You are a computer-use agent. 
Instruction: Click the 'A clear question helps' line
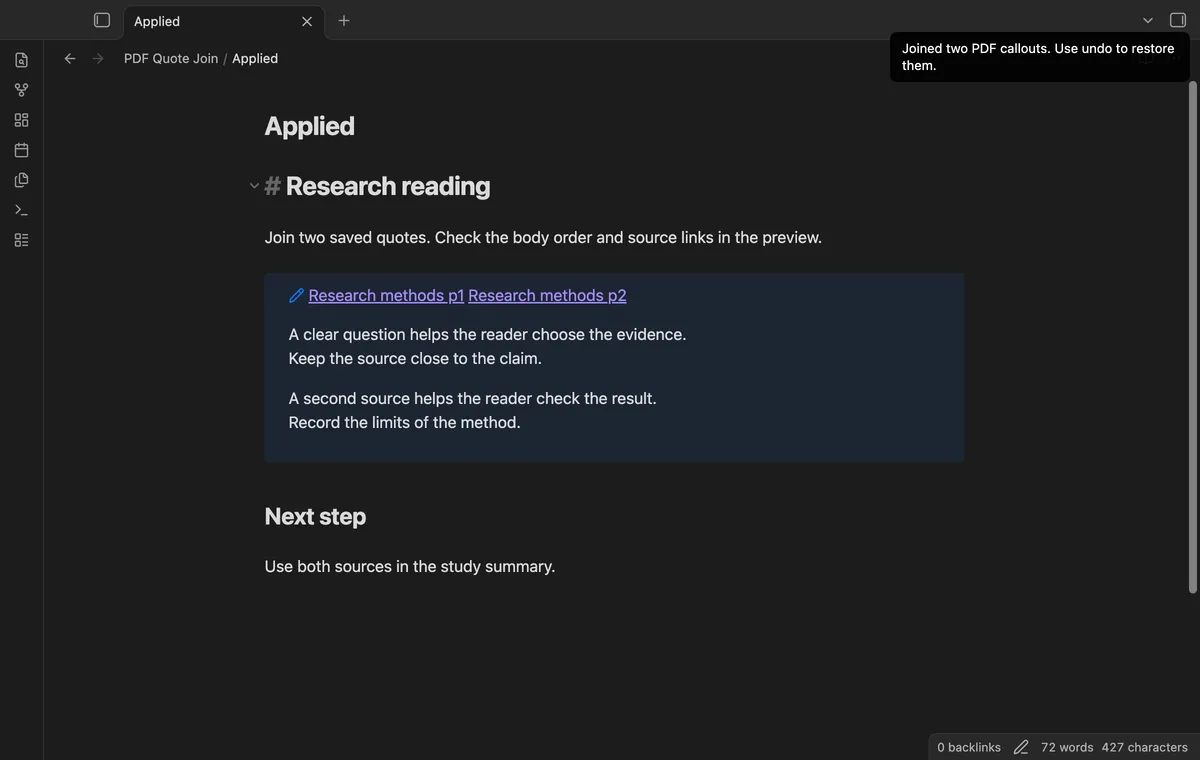487,334
